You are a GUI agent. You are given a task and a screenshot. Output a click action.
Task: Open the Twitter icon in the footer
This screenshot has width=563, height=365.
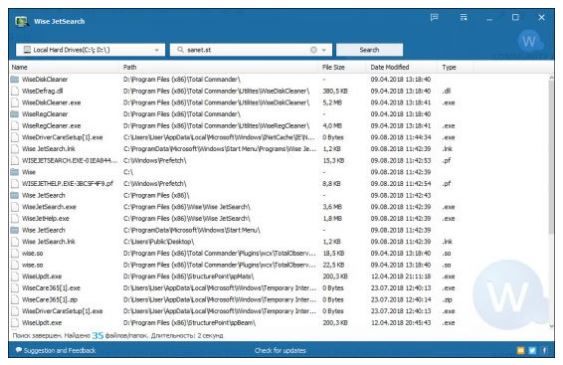click(x=532, y=351)
